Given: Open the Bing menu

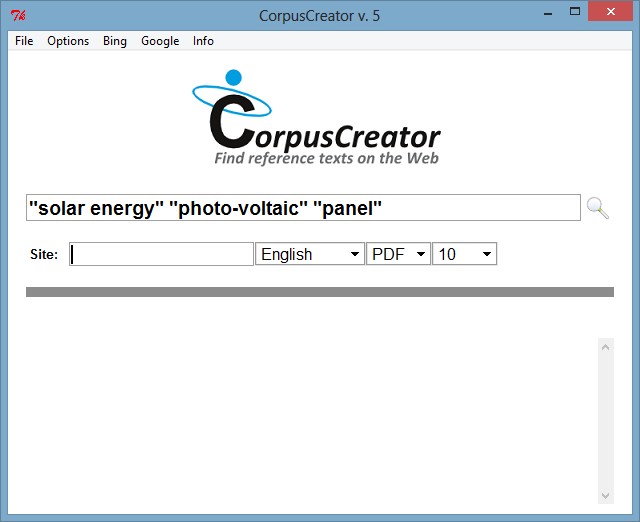Looking at the screenshot, I should pyautogui.click(x=115, y=41).
